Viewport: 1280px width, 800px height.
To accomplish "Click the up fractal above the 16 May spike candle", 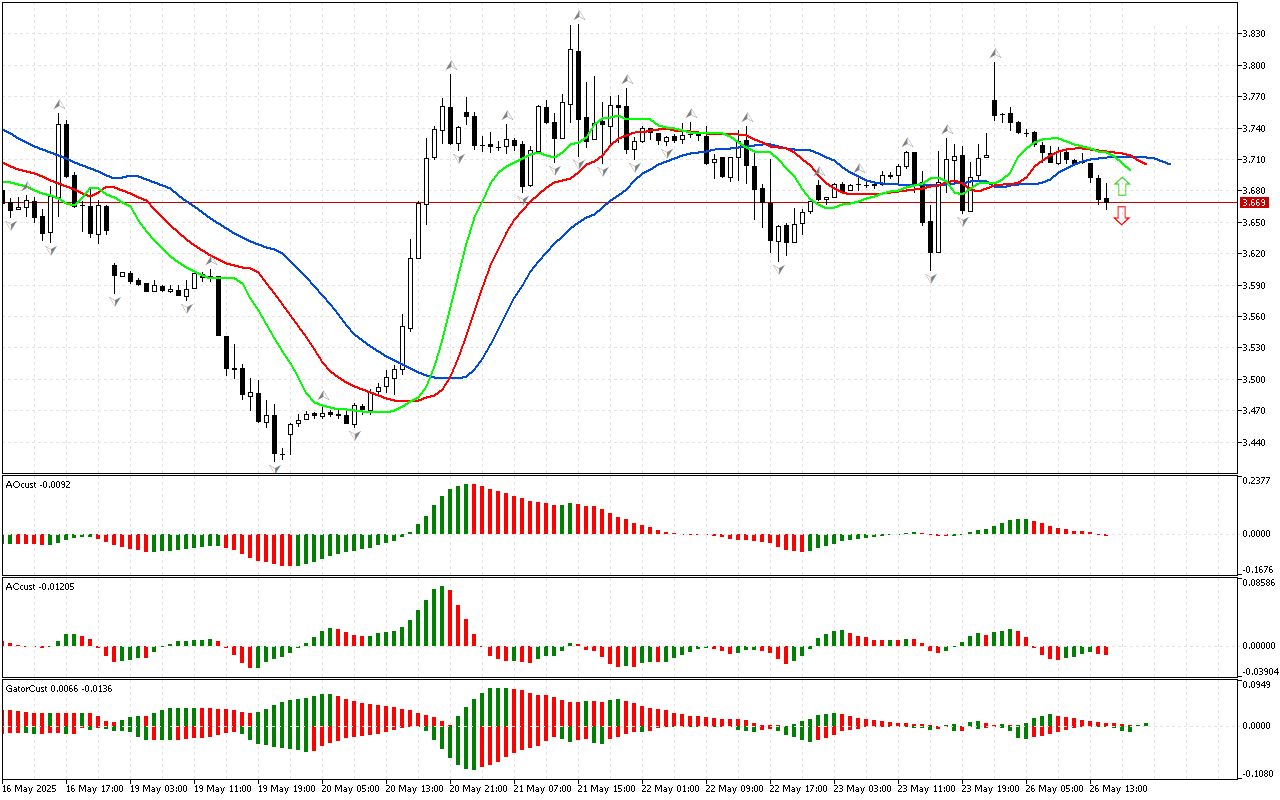I will 59,103.
